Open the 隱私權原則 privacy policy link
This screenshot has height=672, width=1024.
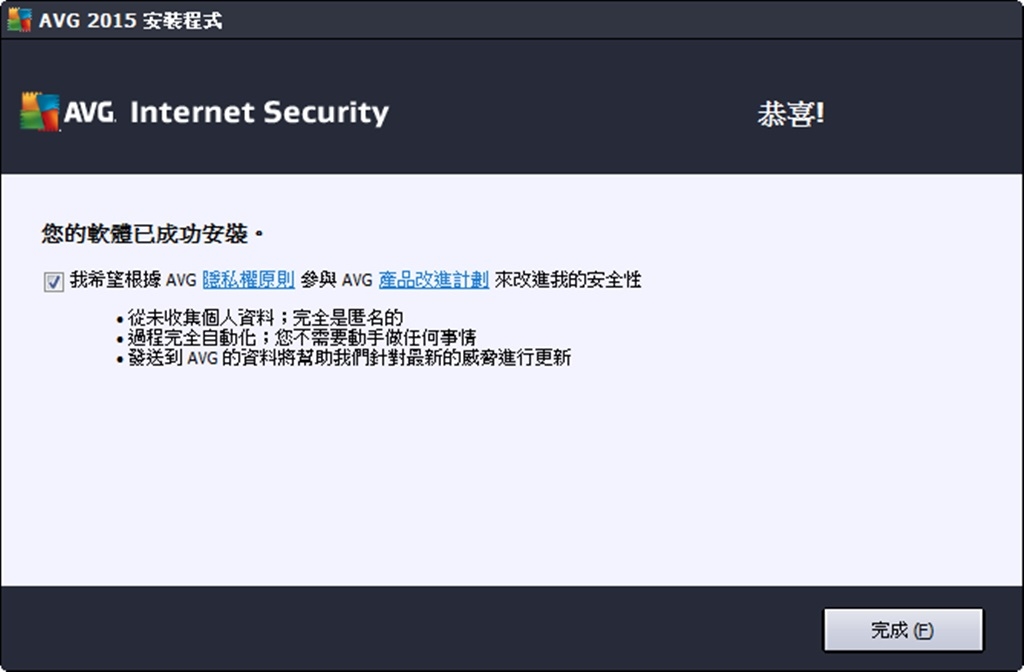[249, 280]
